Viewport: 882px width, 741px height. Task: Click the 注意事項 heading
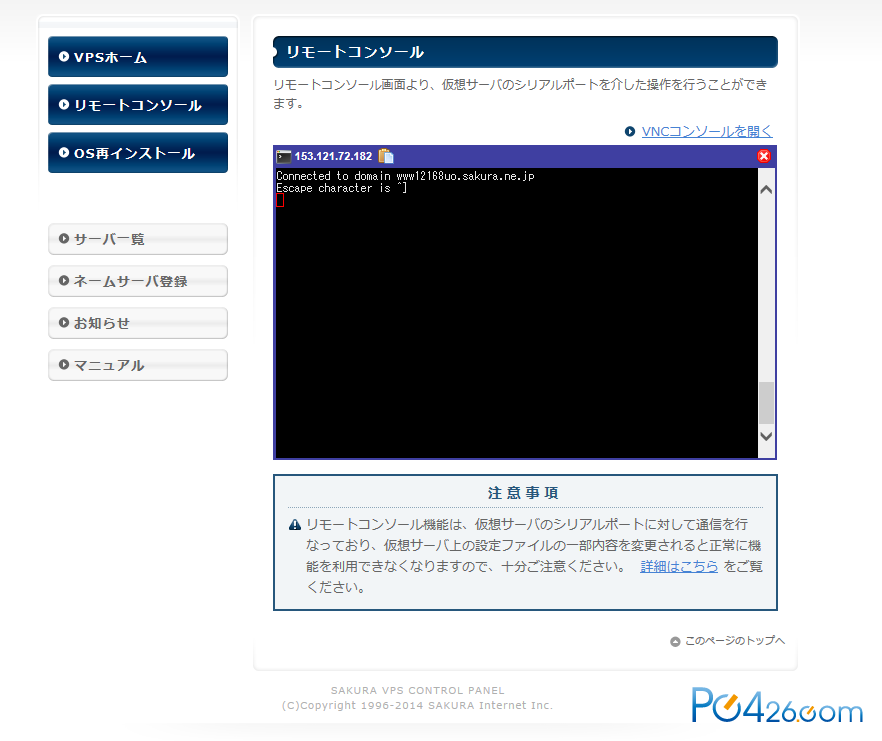point(523,493)
